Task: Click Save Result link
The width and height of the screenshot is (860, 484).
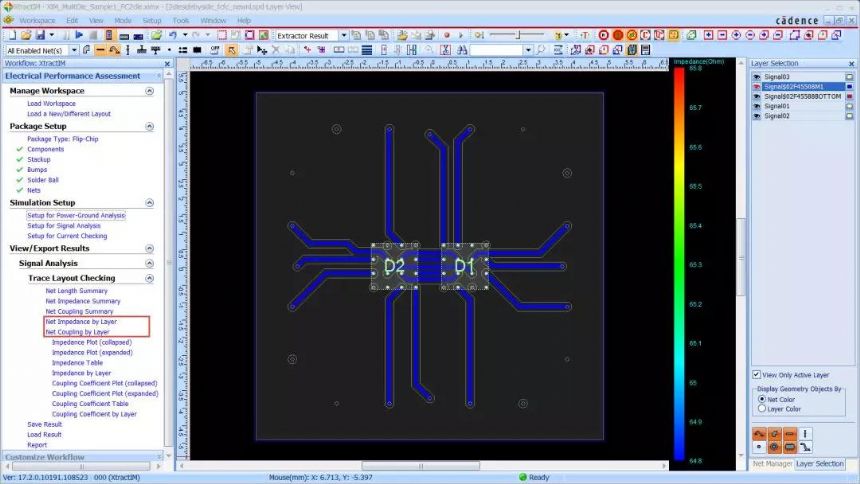Action: coord(44,424)
